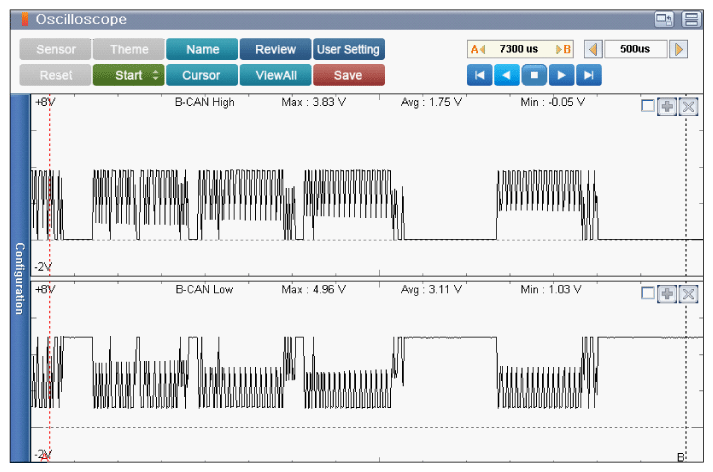This screenshot has width=713, height=472.
Task: Decrease the 500us time base
Action: click(592, 49)
